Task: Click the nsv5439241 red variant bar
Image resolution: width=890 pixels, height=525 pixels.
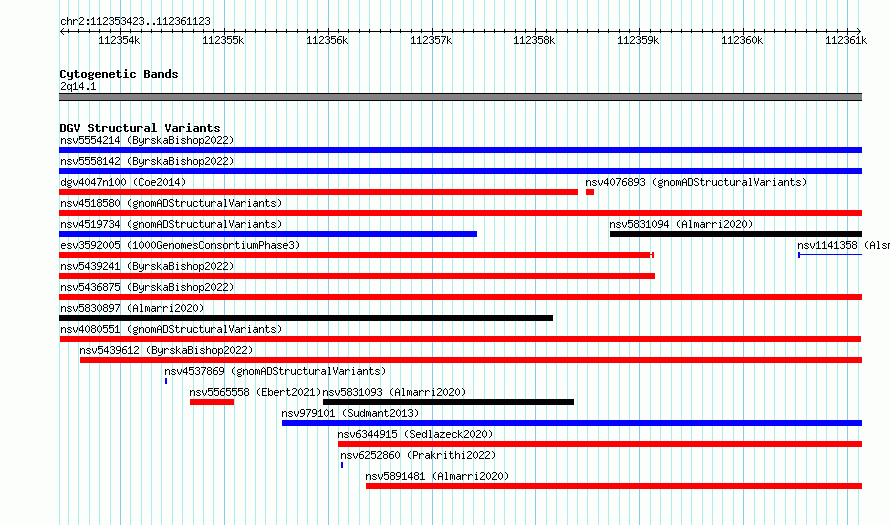Action: (357, 276)
